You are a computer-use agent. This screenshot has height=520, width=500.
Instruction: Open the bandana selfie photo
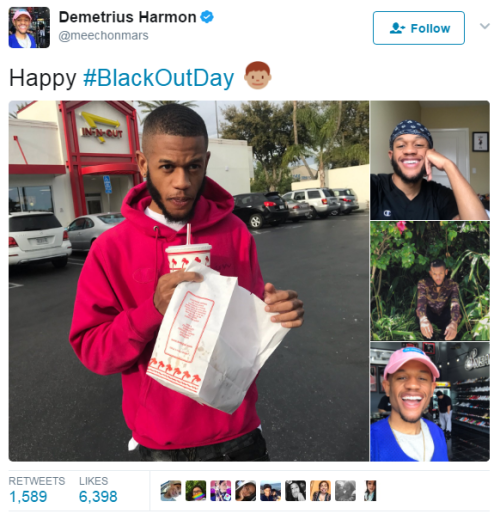(430, 160)
